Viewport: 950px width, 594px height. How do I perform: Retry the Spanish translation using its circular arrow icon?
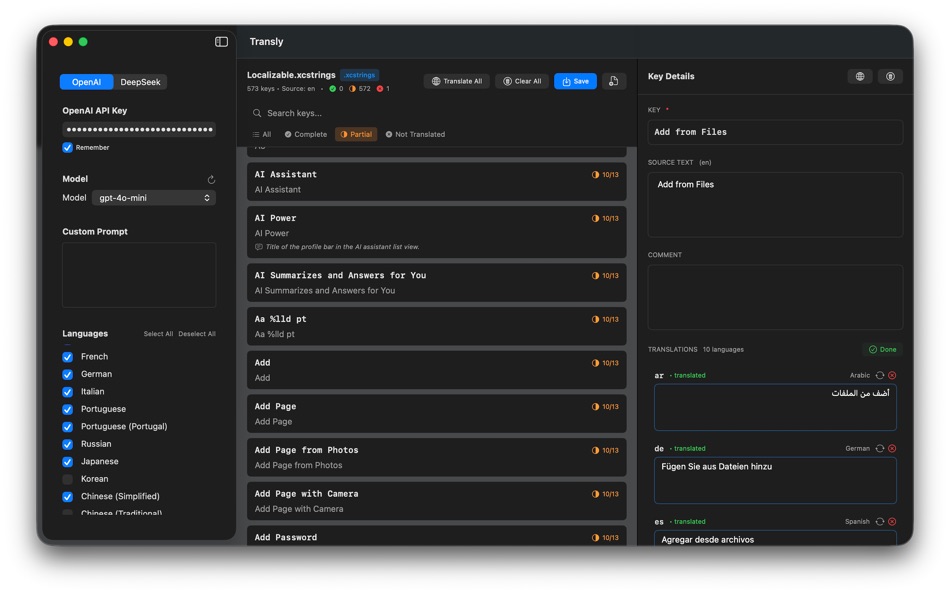click(x=880, y=521)
